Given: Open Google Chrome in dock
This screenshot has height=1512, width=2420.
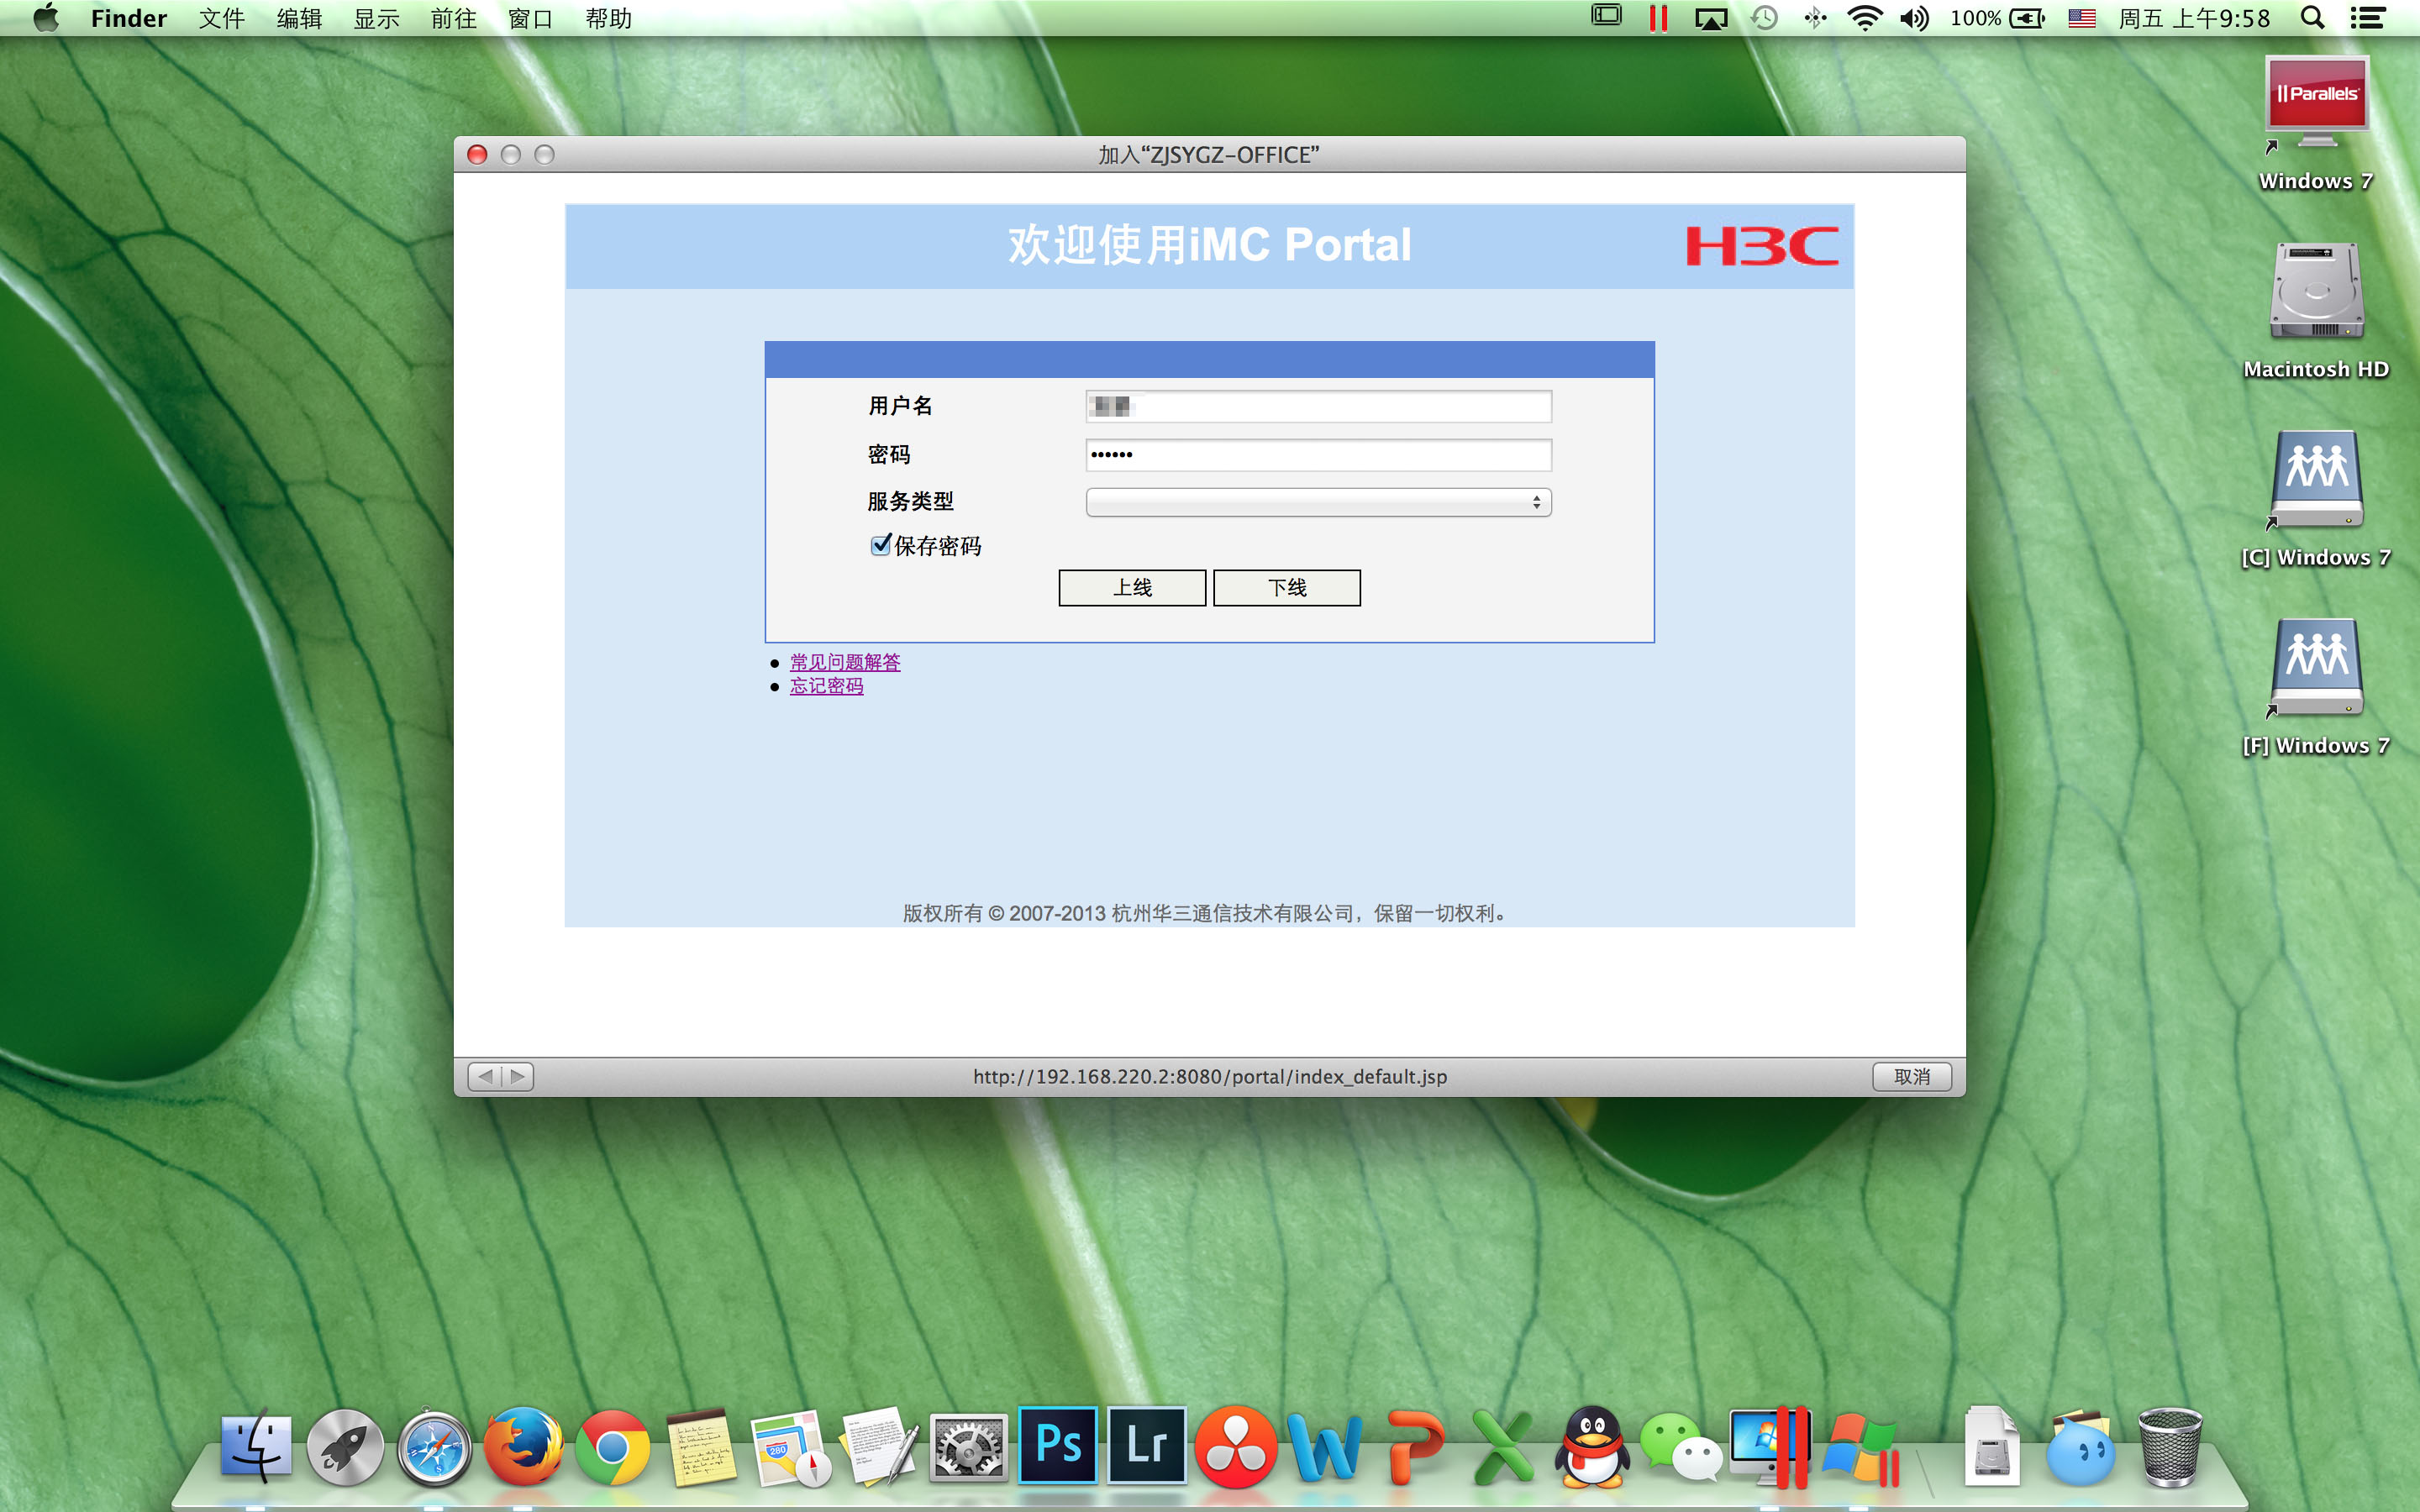Looking at the screenshot, I should [x=611, y=1447].
